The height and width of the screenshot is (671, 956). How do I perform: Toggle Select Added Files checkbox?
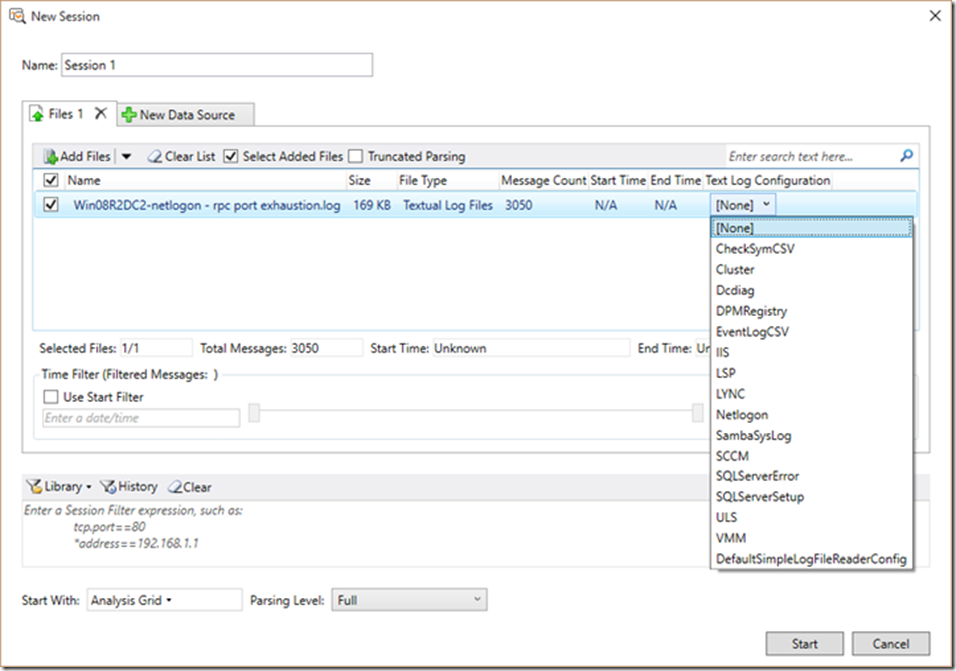click(x=230, y=157)
